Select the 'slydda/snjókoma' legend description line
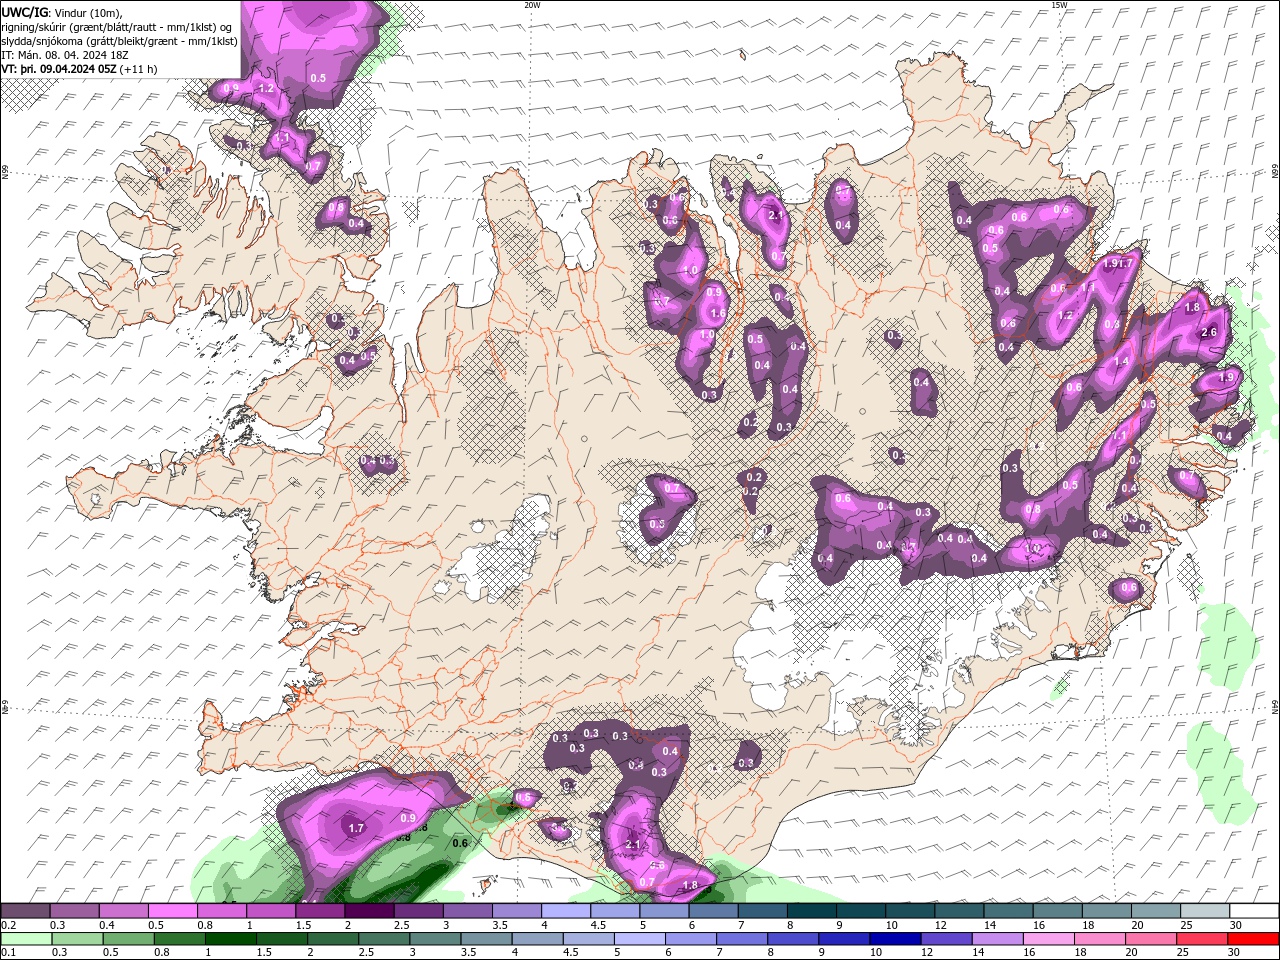 tap(120, 41)
